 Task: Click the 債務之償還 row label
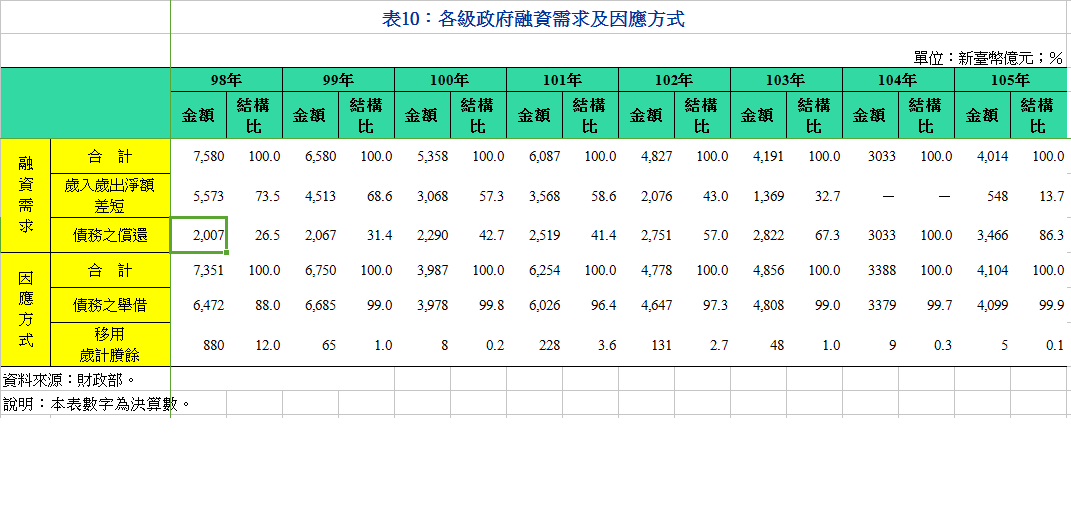110,235
